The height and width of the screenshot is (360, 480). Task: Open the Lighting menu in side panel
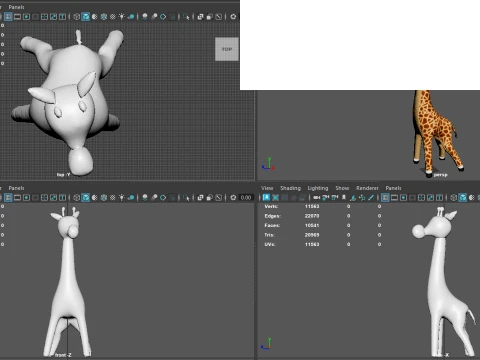[x=318, y=188]
